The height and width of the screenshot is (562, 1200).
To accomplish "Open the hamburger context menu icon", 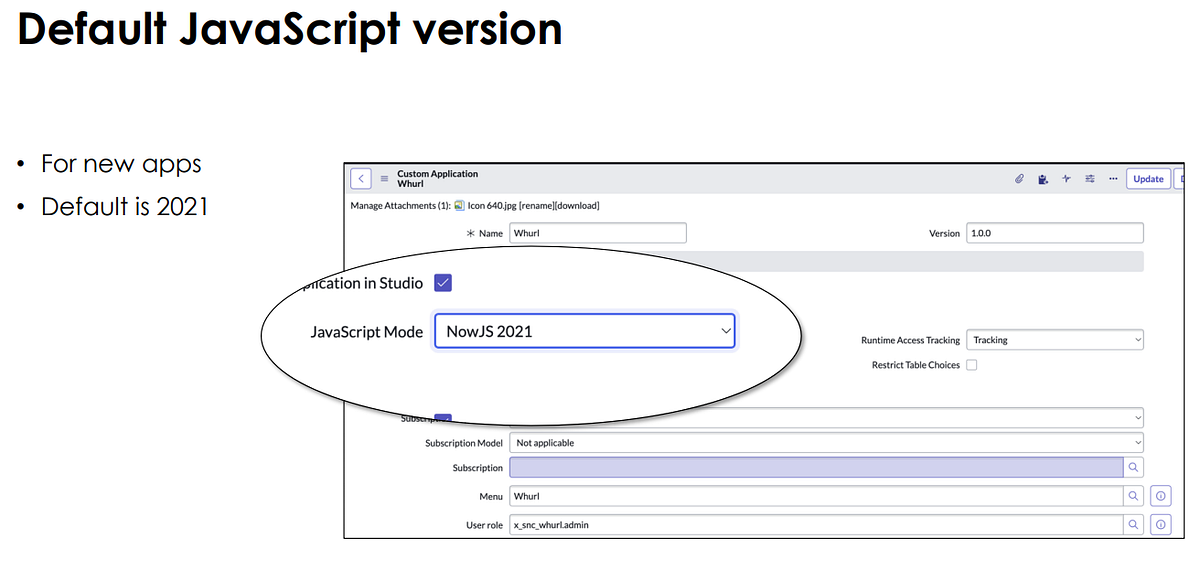I will coord(384,179).
